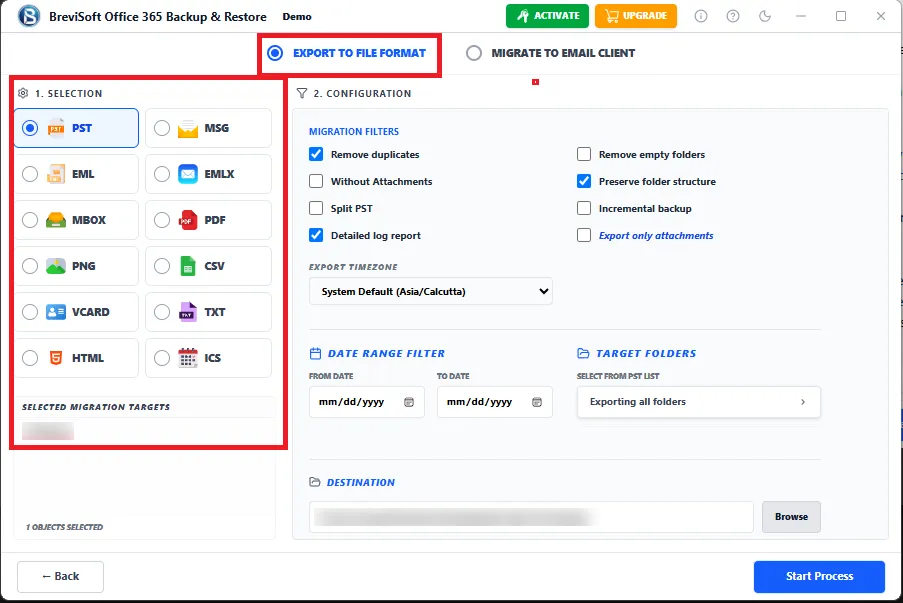Enable Without Attachments checkbox

316,181
